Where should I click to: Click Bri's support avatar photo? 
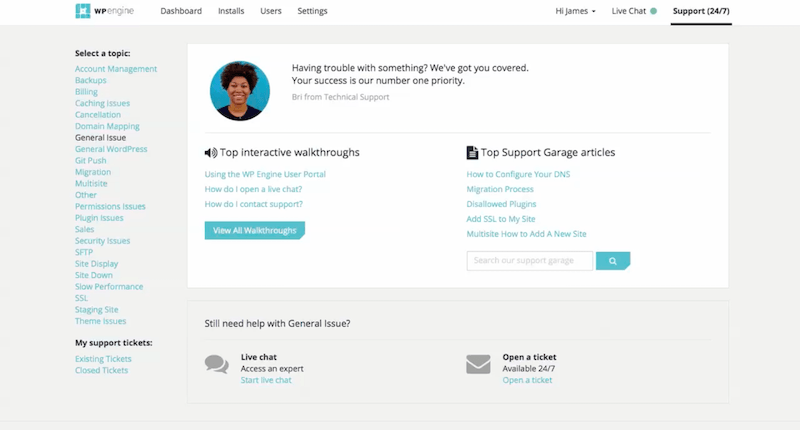point(240,91)
